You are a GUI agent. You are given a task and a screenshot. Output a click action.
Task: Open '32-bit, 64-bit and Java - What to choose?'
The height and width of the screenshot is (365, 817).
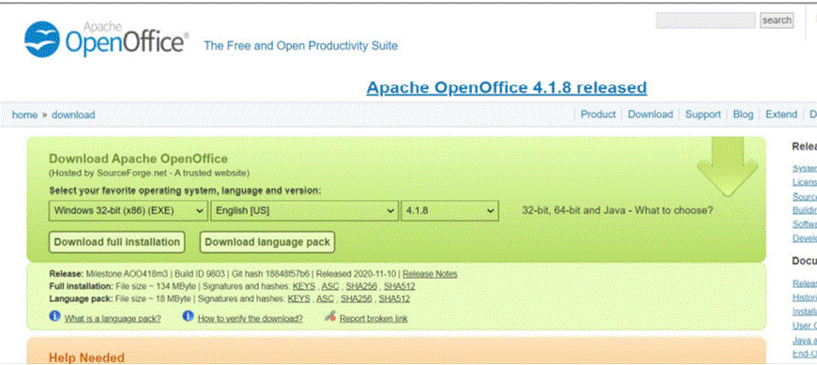pyautogui.click(x=617, y=211)
